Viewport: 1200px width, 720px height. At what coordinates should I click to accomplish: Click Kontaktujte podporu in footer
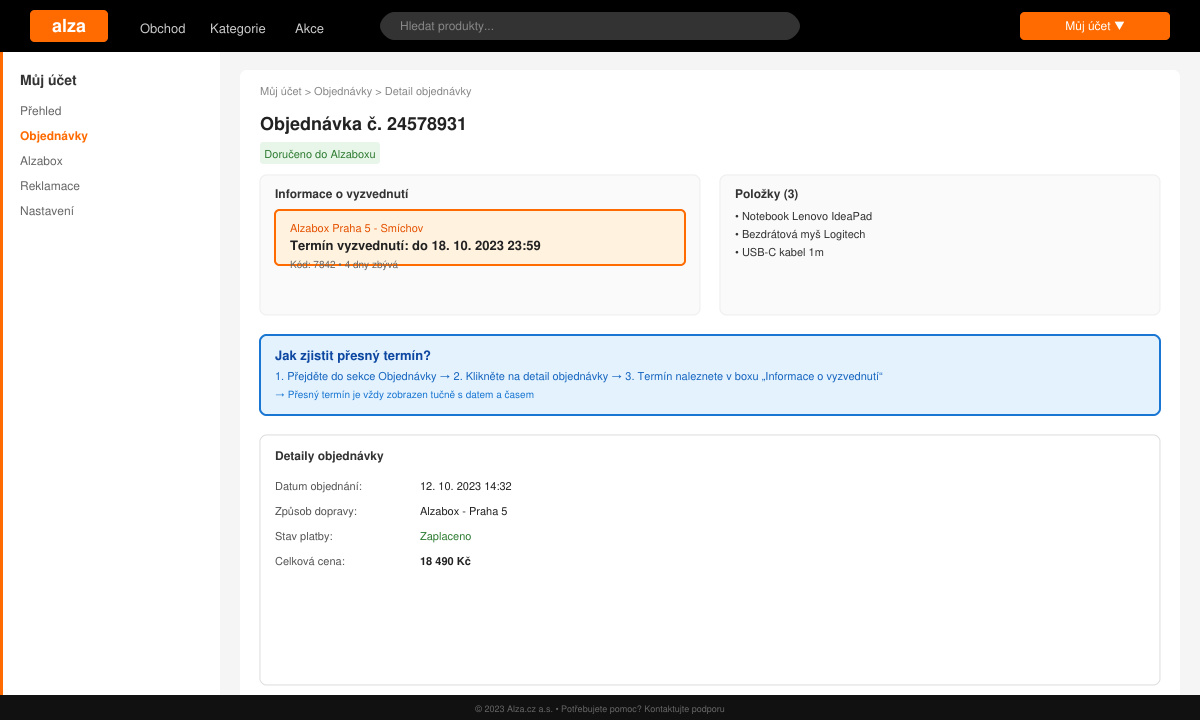tap(684, 709)
